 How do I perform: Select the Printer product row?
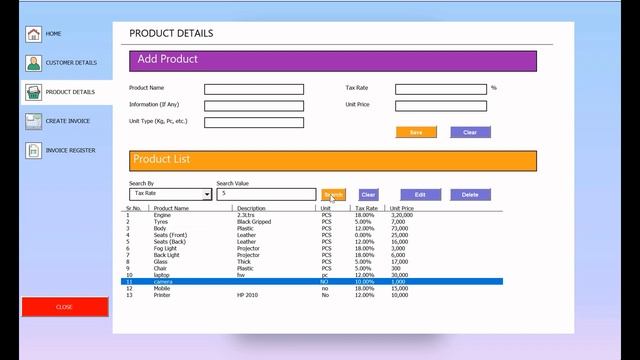pyautogui.click(x=312, y=295)
